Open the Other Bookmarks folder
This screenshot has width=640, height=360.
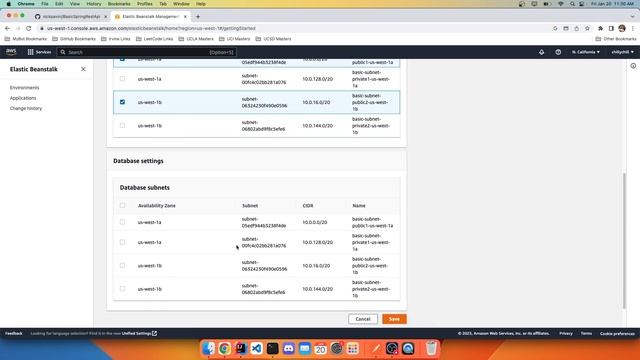616,39
